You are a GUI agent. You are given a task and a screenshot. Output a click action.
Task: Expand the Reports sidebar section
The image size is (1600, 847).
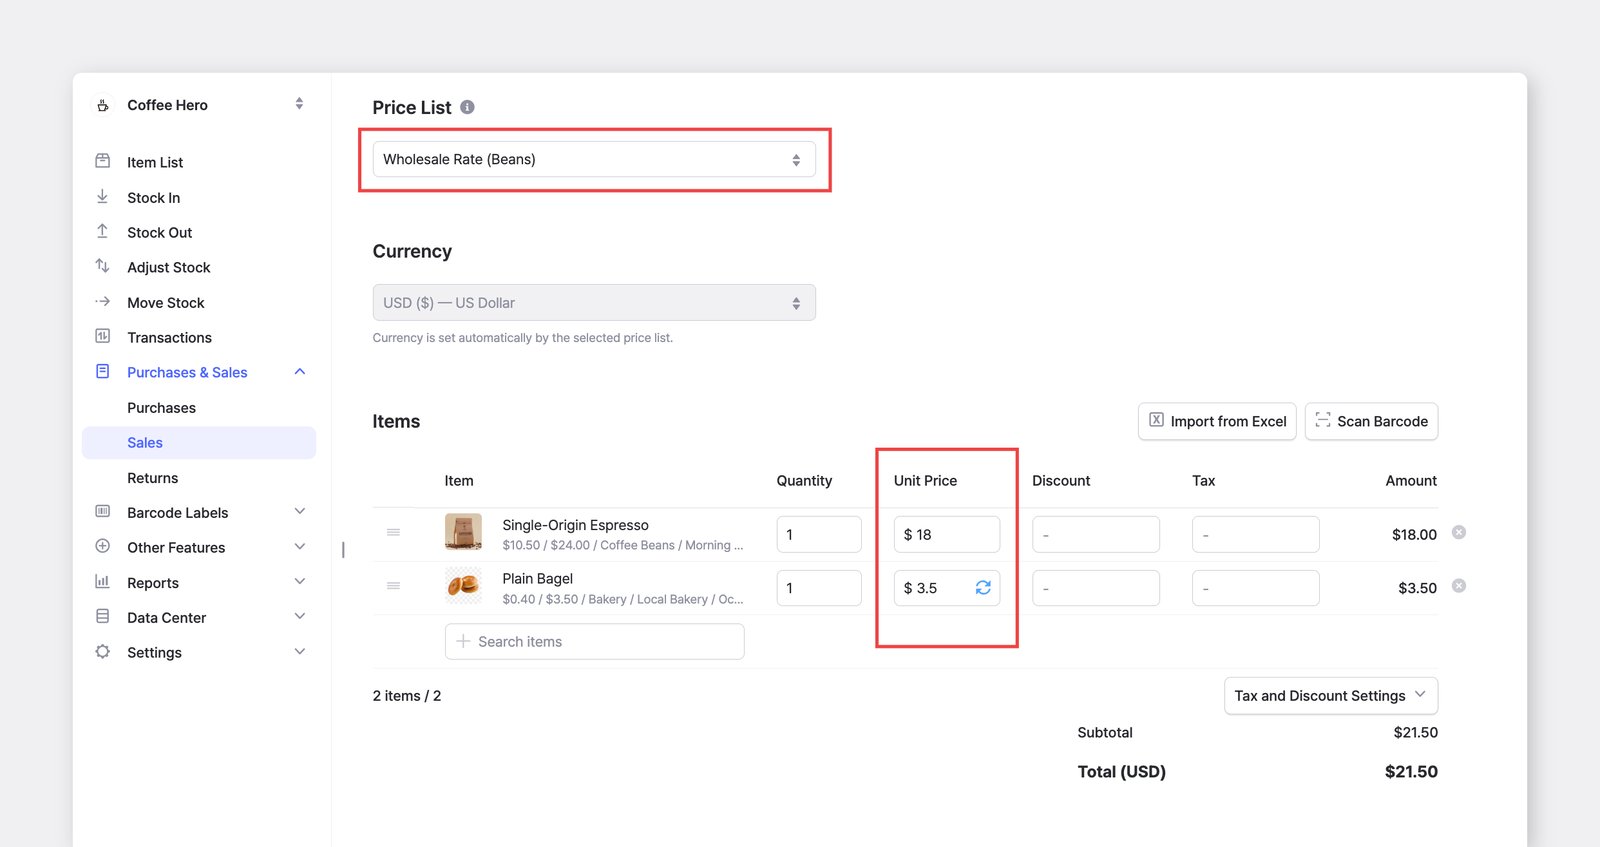(199, 583)
